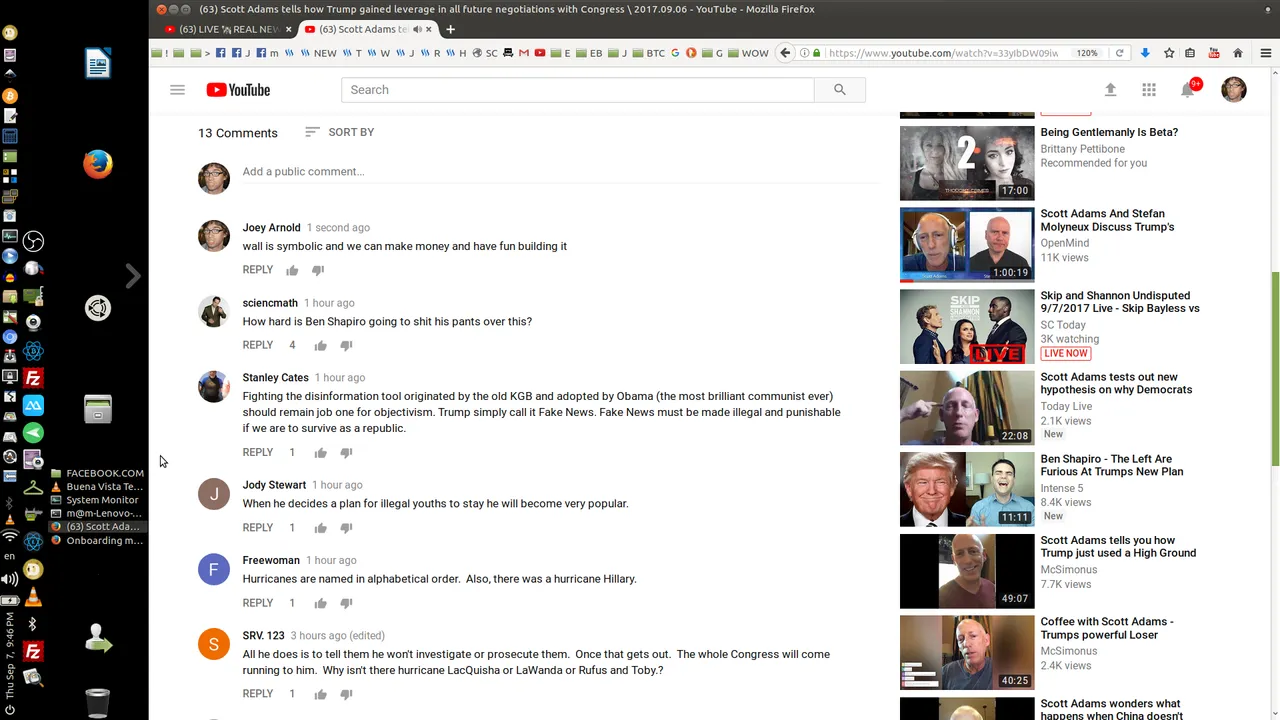Image resolution: width=1280 pixels, height=720 pixels.
Task: Like Jody Stewart's comment
Action: 320,528
